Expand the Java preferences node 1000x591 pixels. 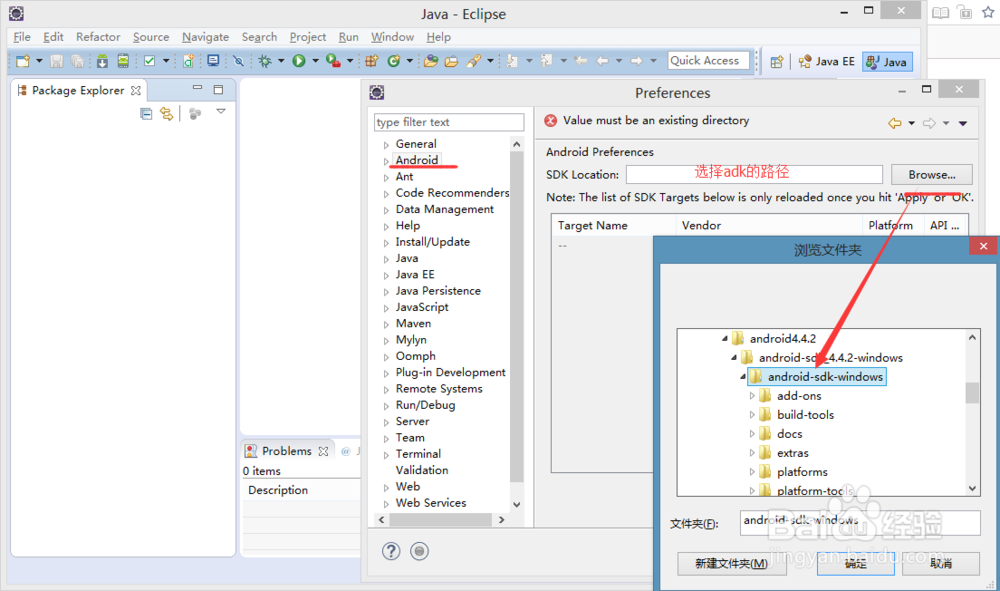(x=386, y=259)
